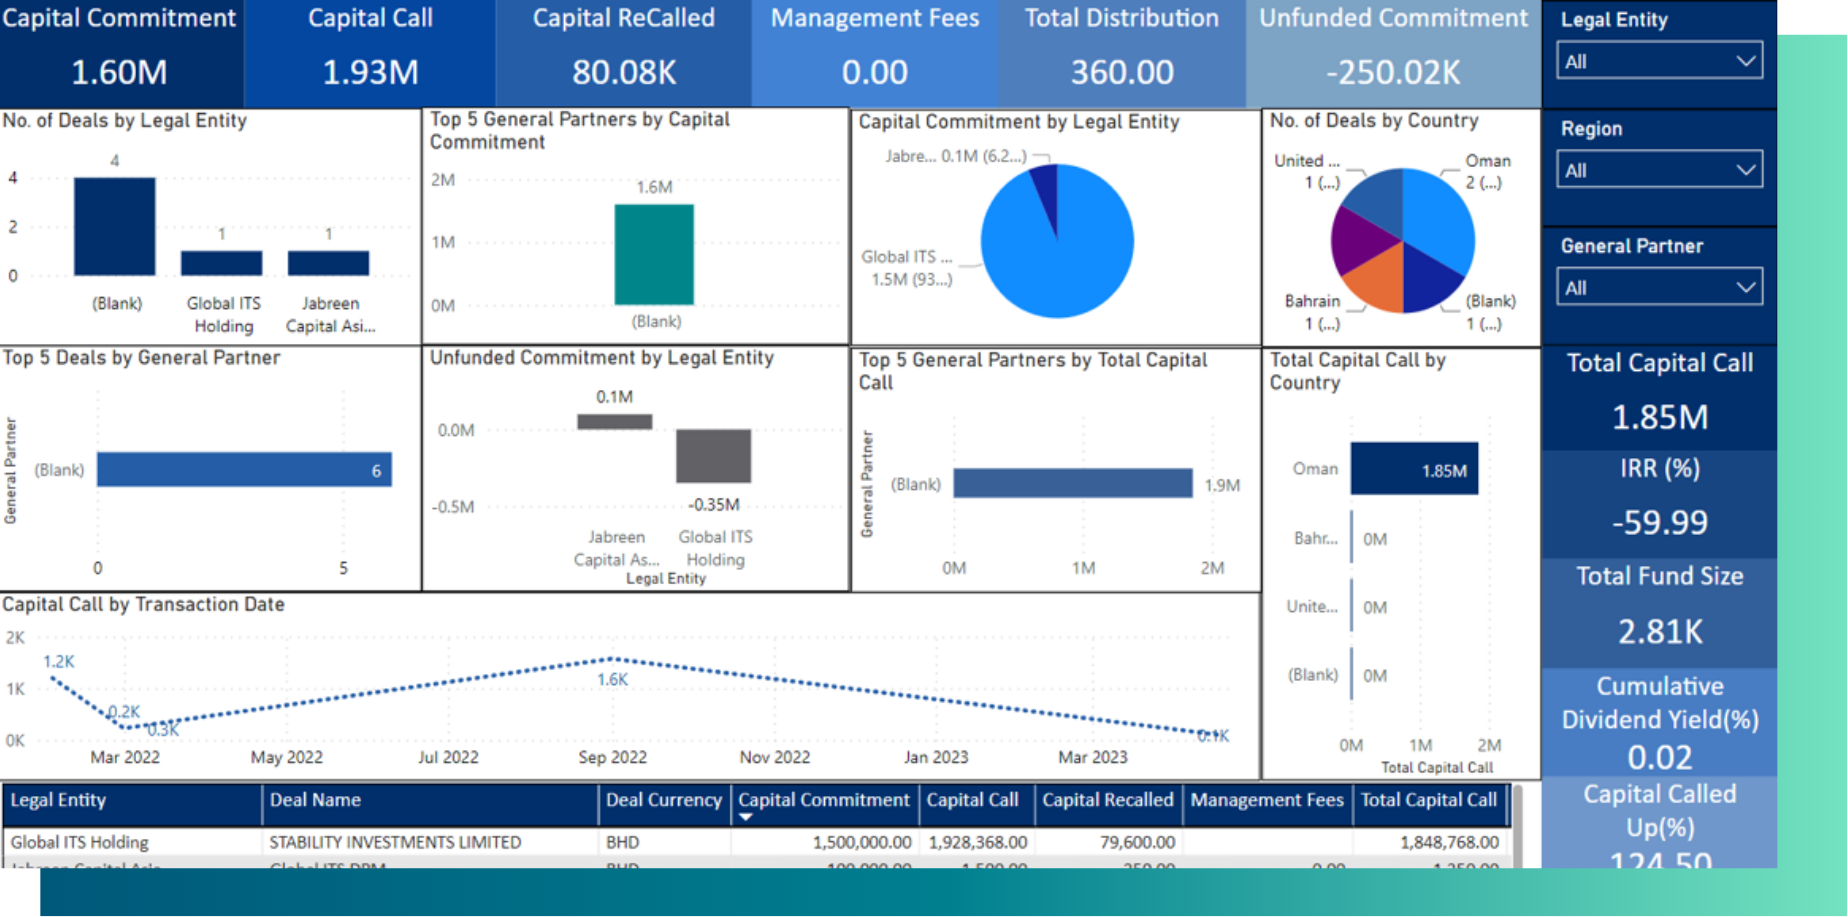Click the Management Fees column header
Viewport: 1848px width, 917px height.
[x=1266, y=800]
